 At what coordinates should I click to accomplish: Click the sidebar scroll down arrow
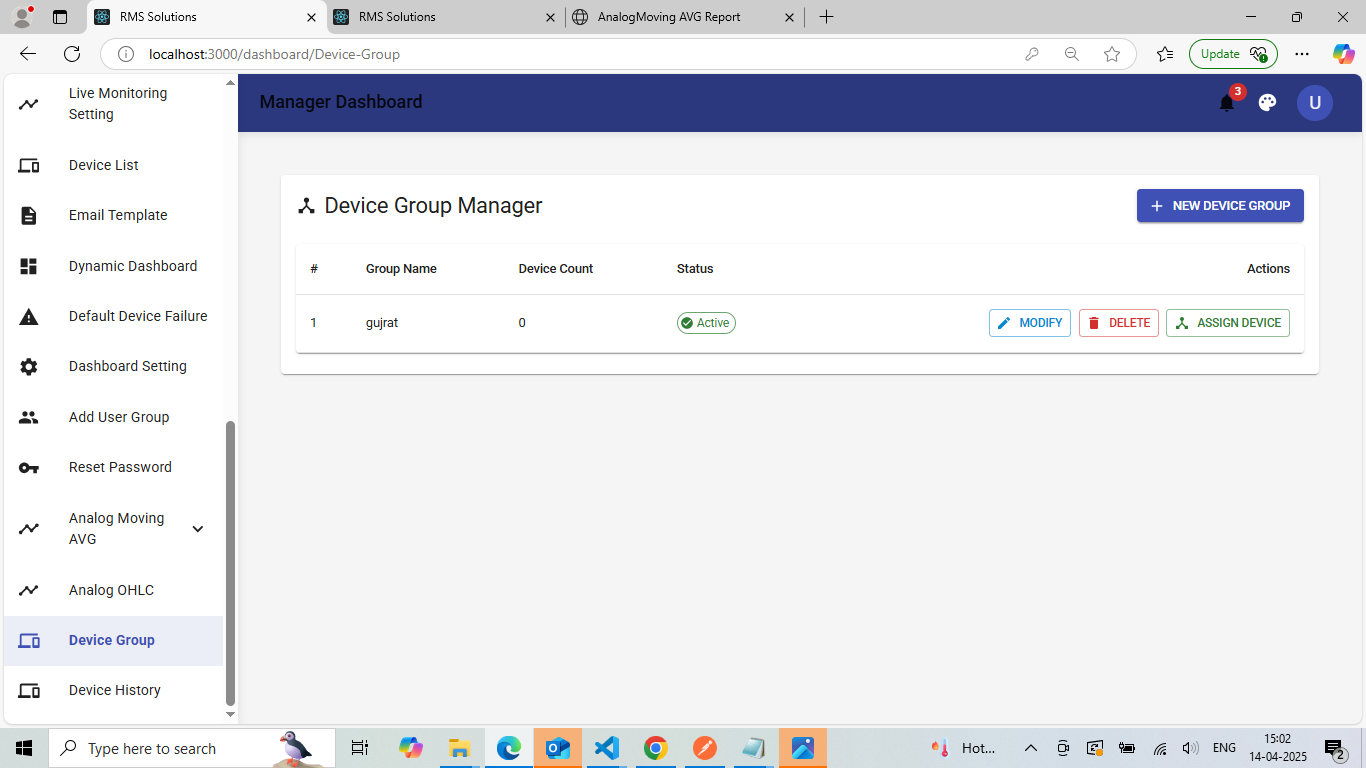point(230,714)
